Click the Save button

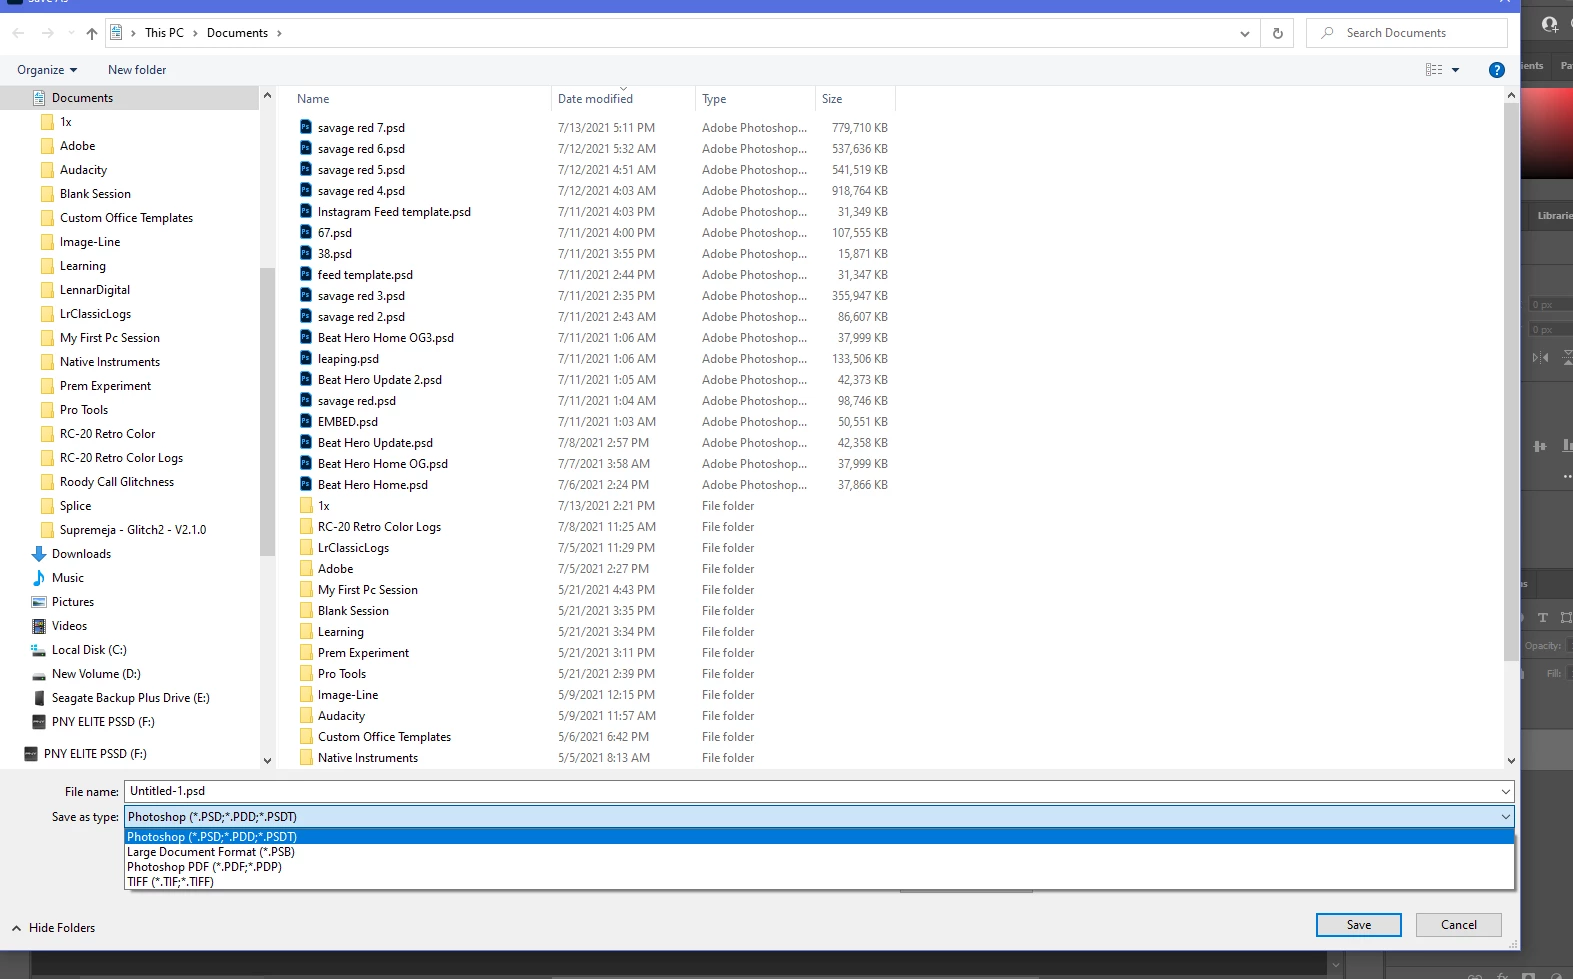tap(1358, 925)
